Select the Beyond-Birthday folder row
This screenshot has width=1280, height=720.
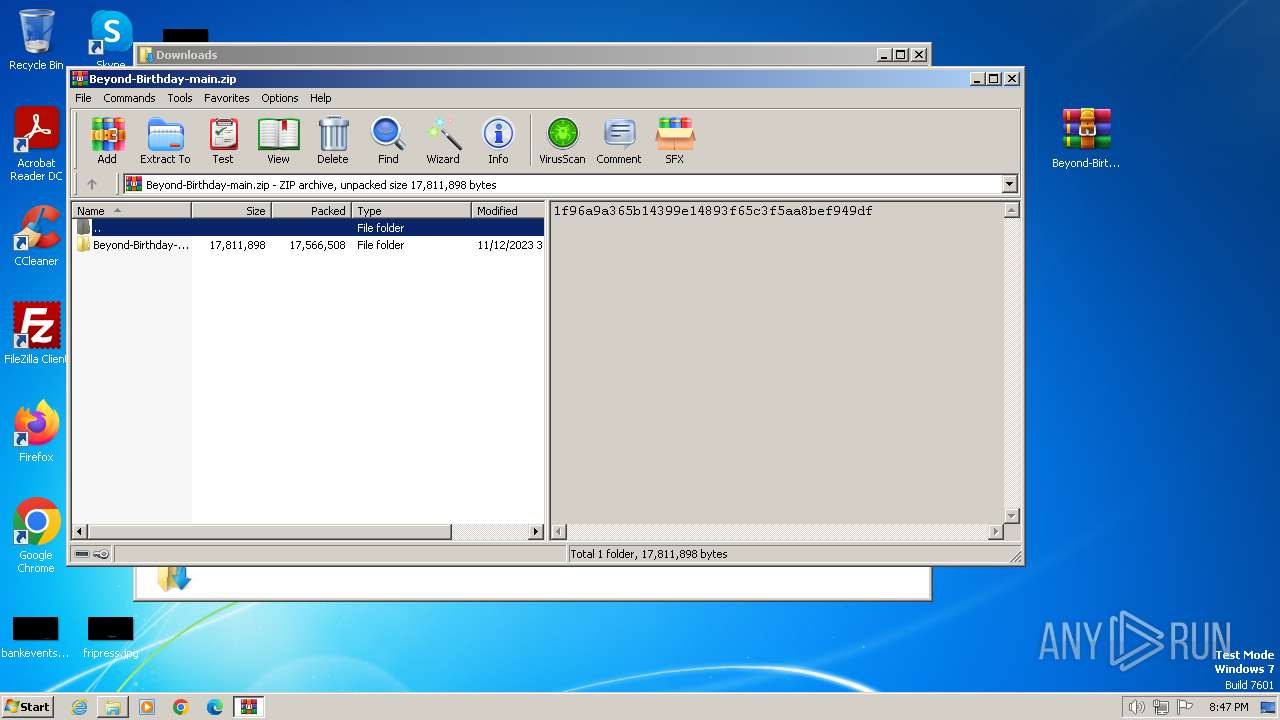click(309, 245)
